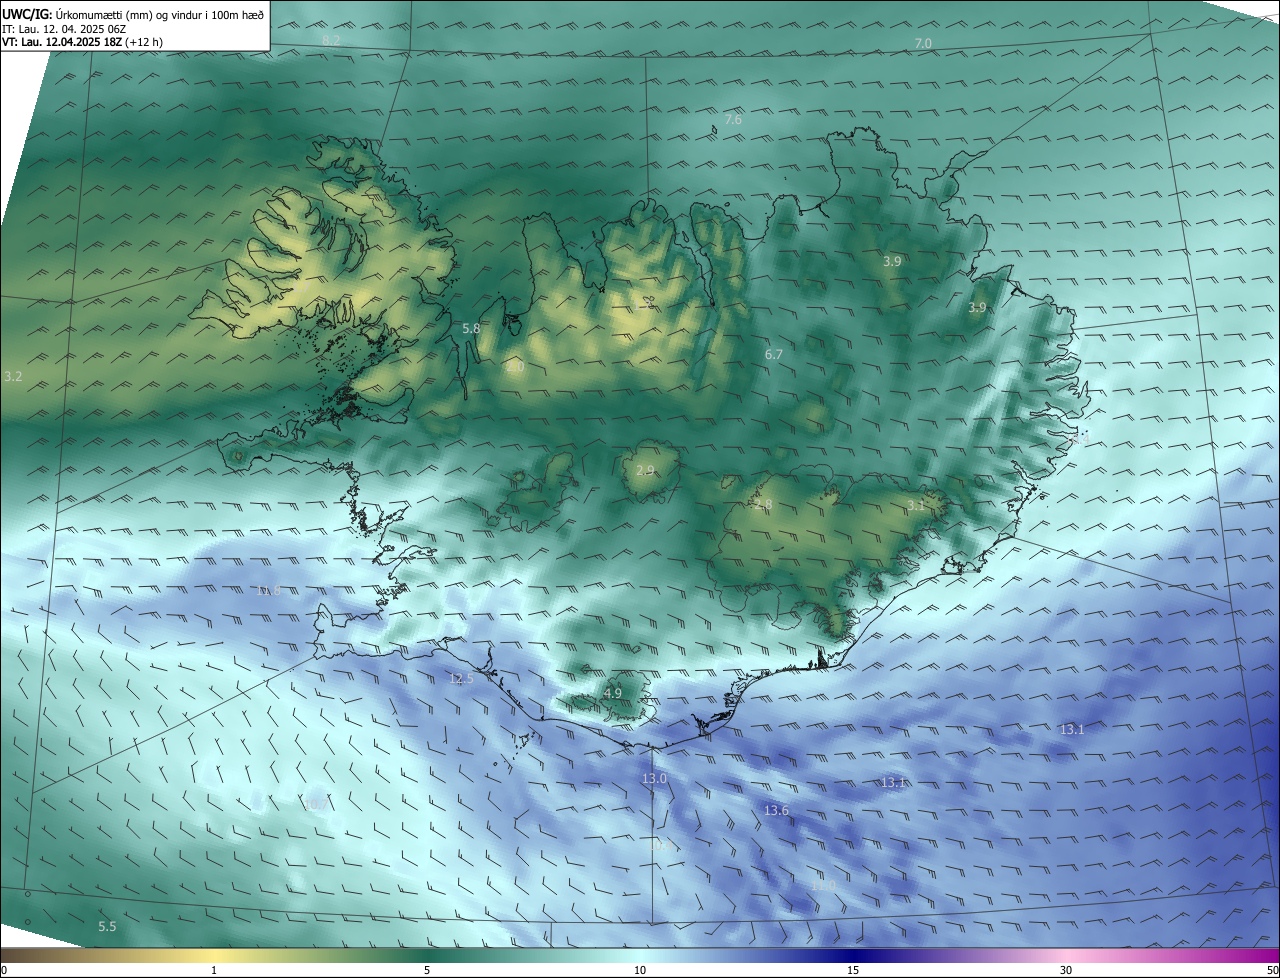Viewport: 1280px width, 978px height.
Task: Click the 5.5 value label over the sea
Action: pyautogui.click(x=107, y=927)
